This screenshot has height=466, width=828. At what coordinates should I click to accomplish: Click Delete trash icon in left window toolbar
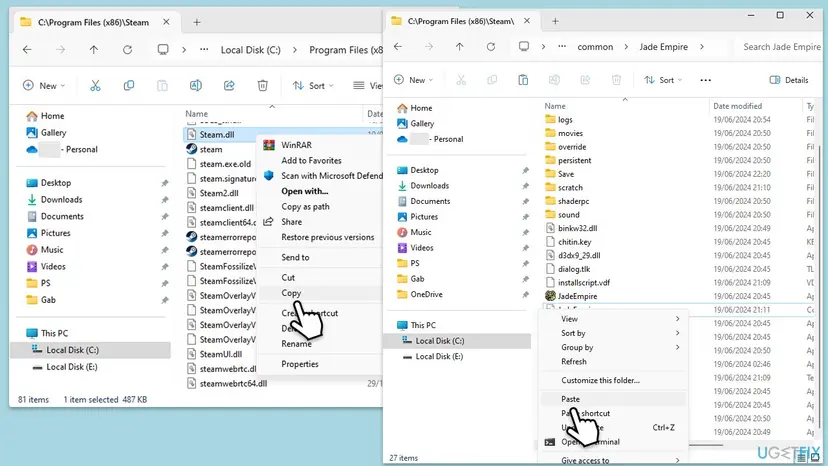tap(262, 85)
